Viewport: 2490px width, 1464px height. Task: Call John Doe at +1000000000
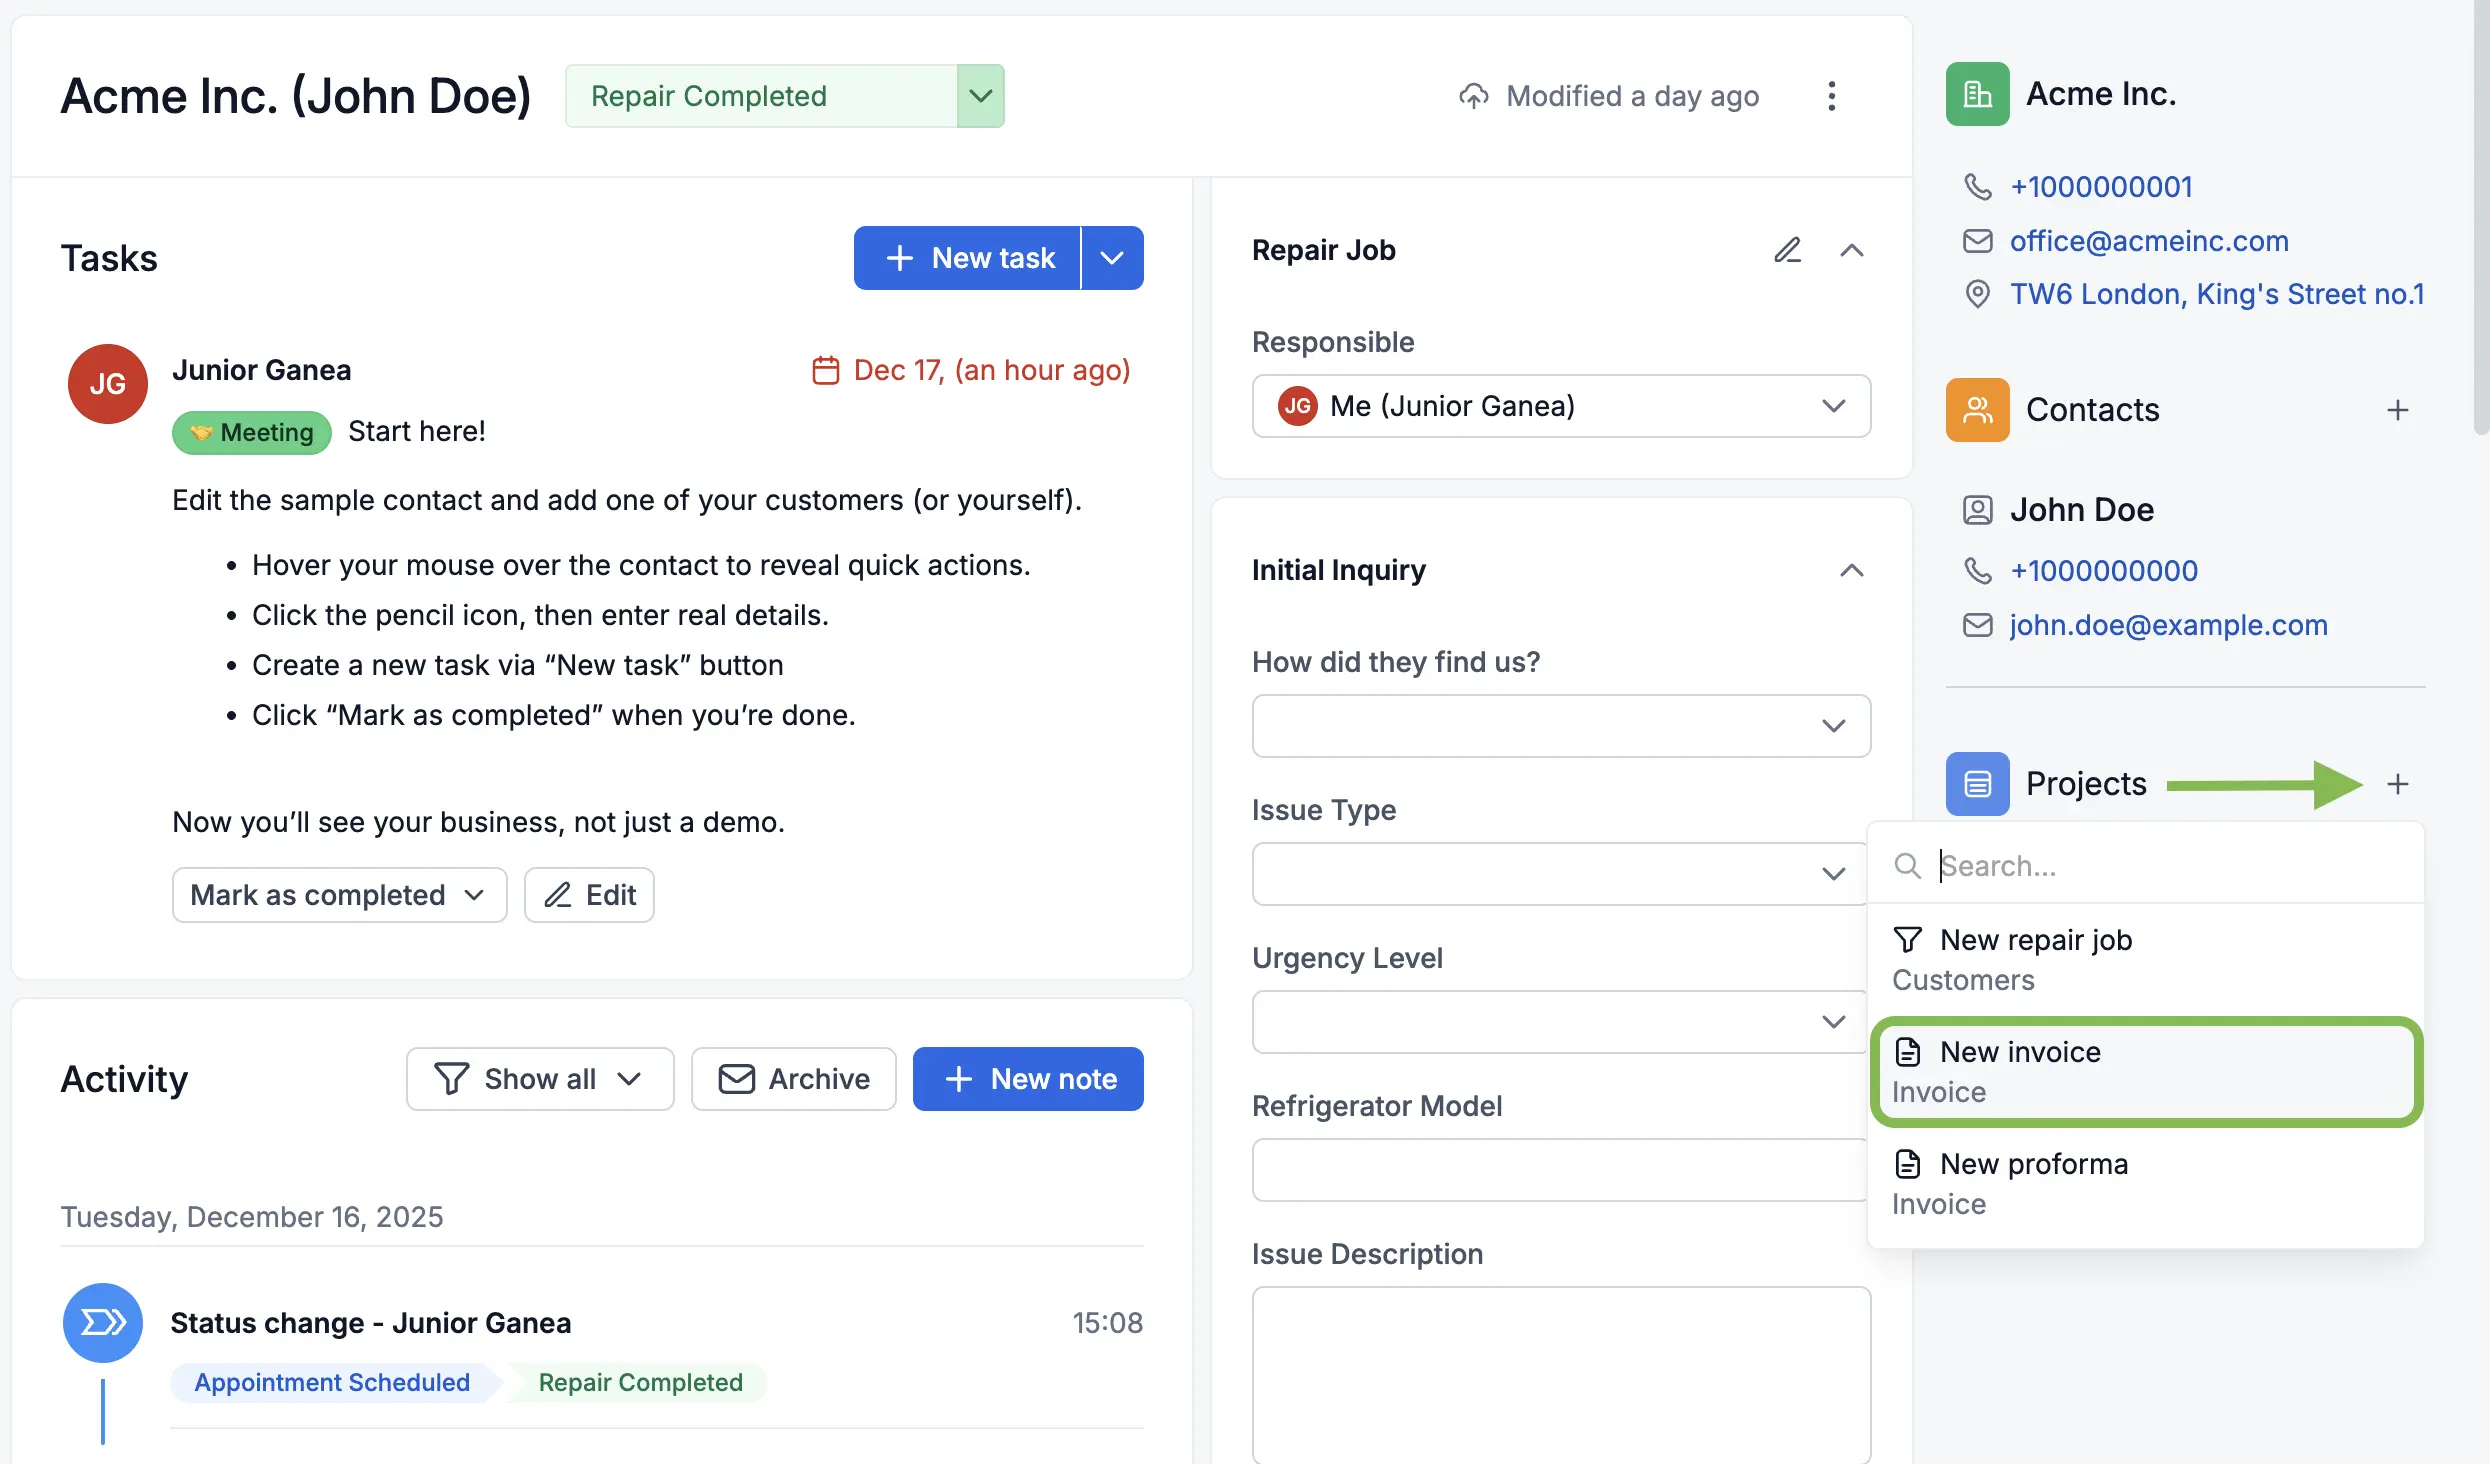pyautogui.click(x=2104, y=571)
